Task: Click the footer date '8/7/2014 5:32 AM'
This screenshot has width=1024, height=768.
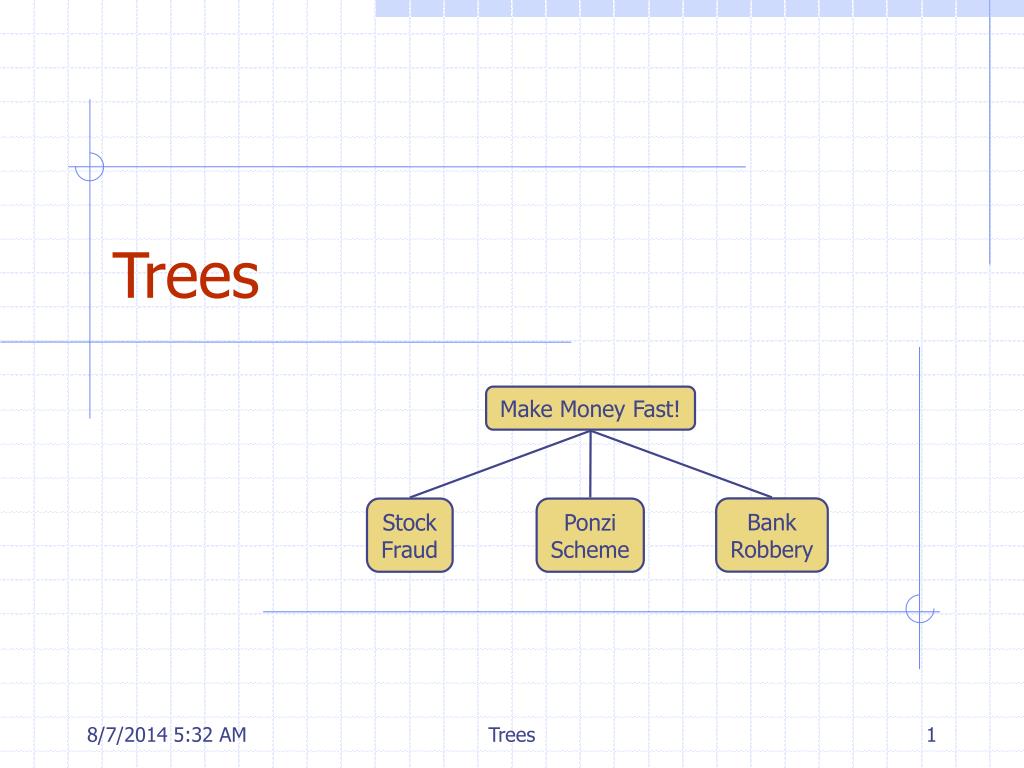Action: pos(167,735)
